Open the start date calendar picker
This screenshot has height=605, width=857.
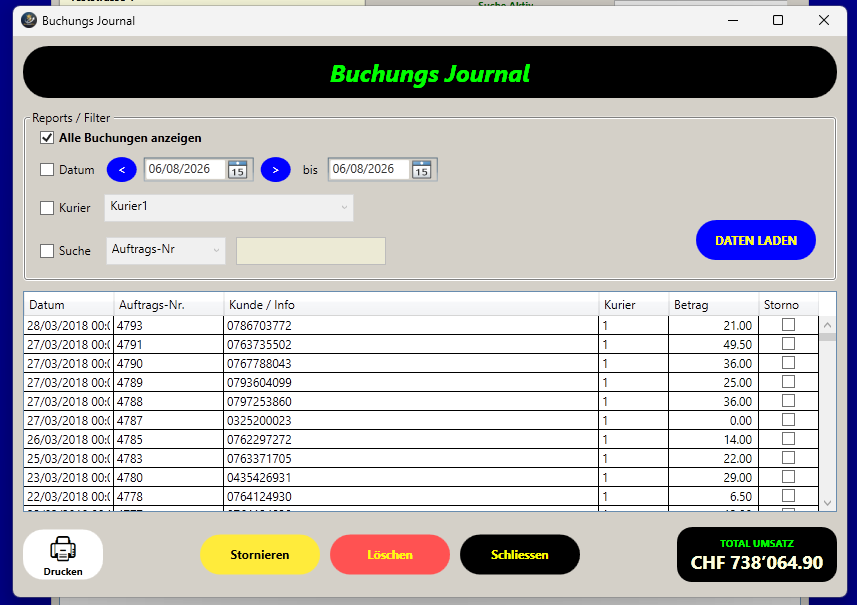(x=237, y=169)
